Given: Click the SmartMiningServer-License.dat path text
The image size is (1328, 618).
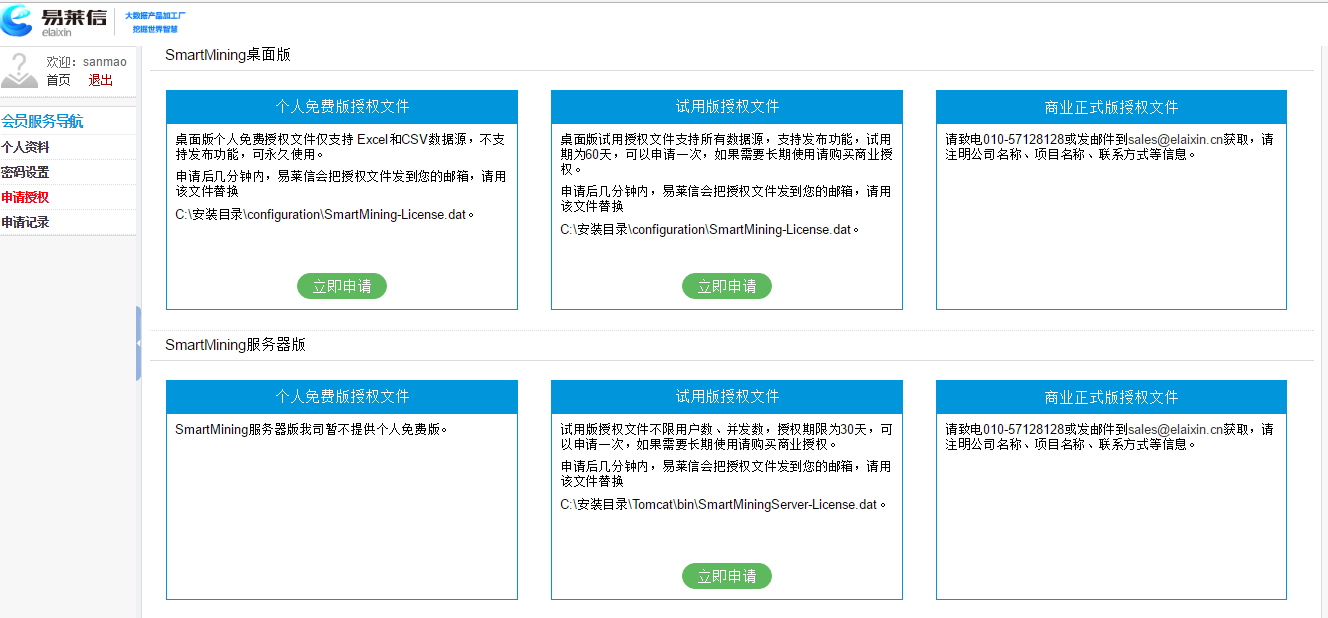Looking at the screenshot, I should [723, 504].
